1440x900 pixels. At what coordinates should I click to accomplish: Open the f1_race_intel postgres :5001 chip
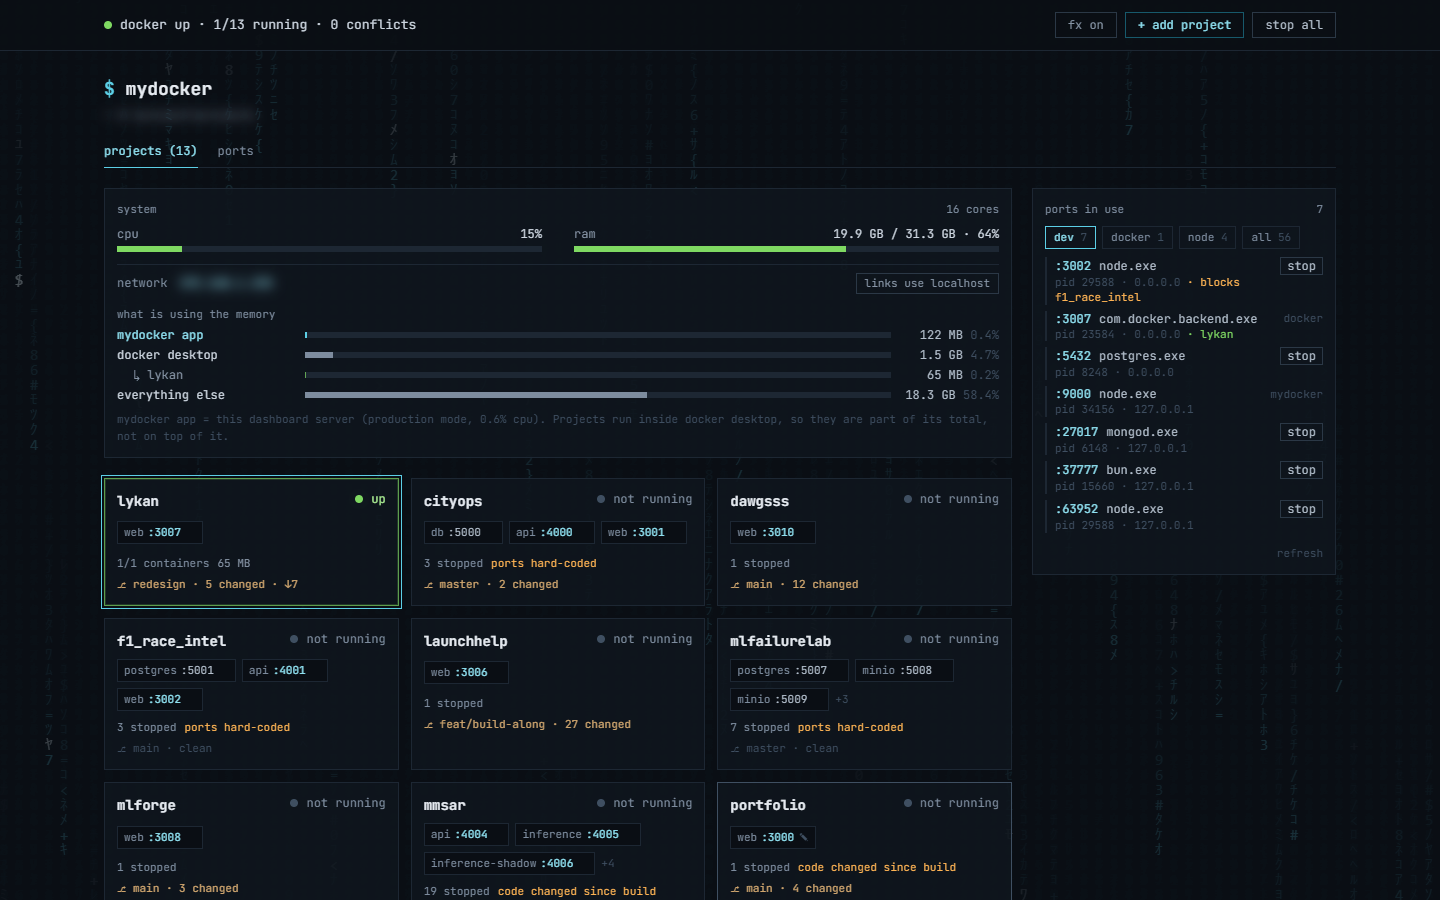tap(177, 671)
